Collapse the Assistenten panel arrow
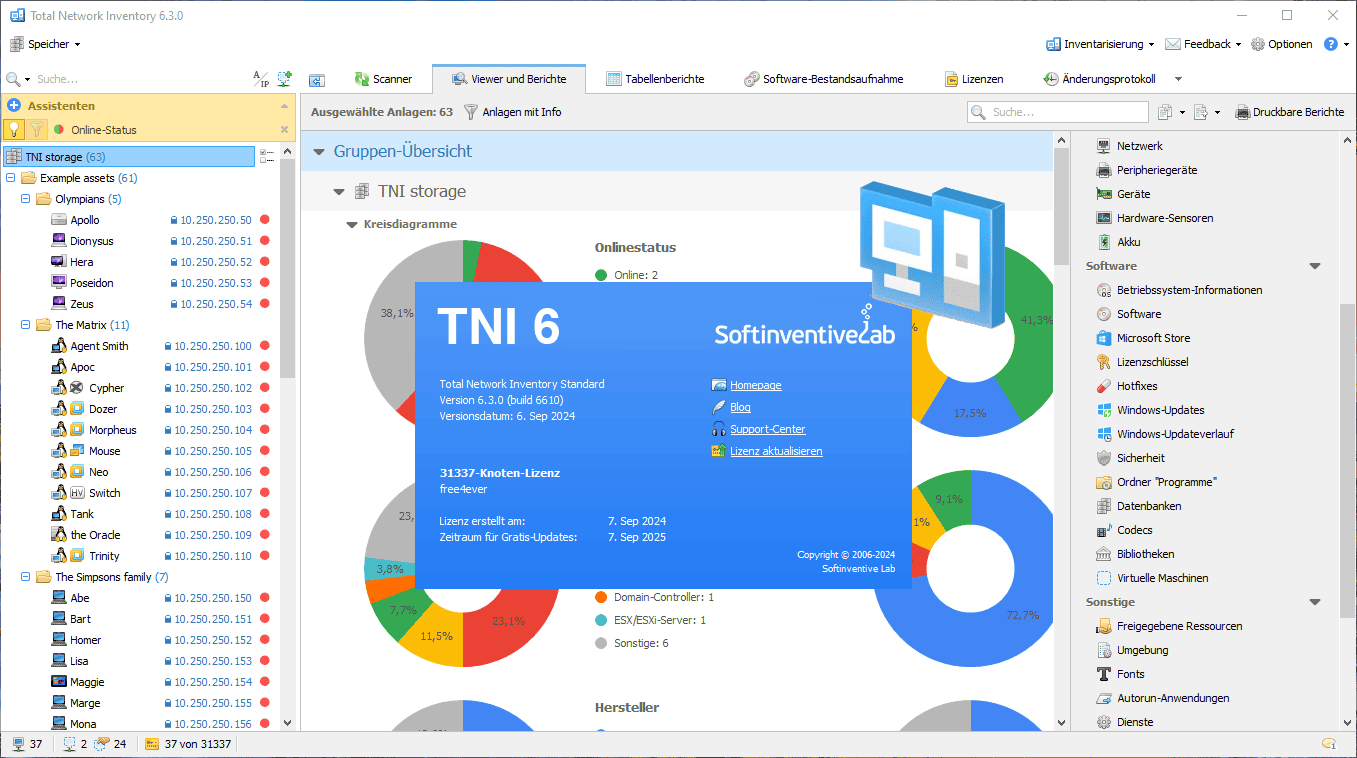Screen dimensions: 1357x758 click(284, 106)
